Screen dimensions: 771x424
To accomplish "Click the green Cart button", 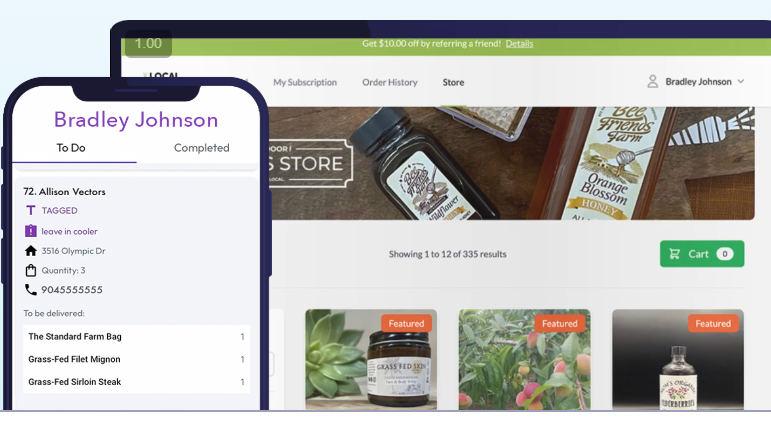I will pos(702,254).
